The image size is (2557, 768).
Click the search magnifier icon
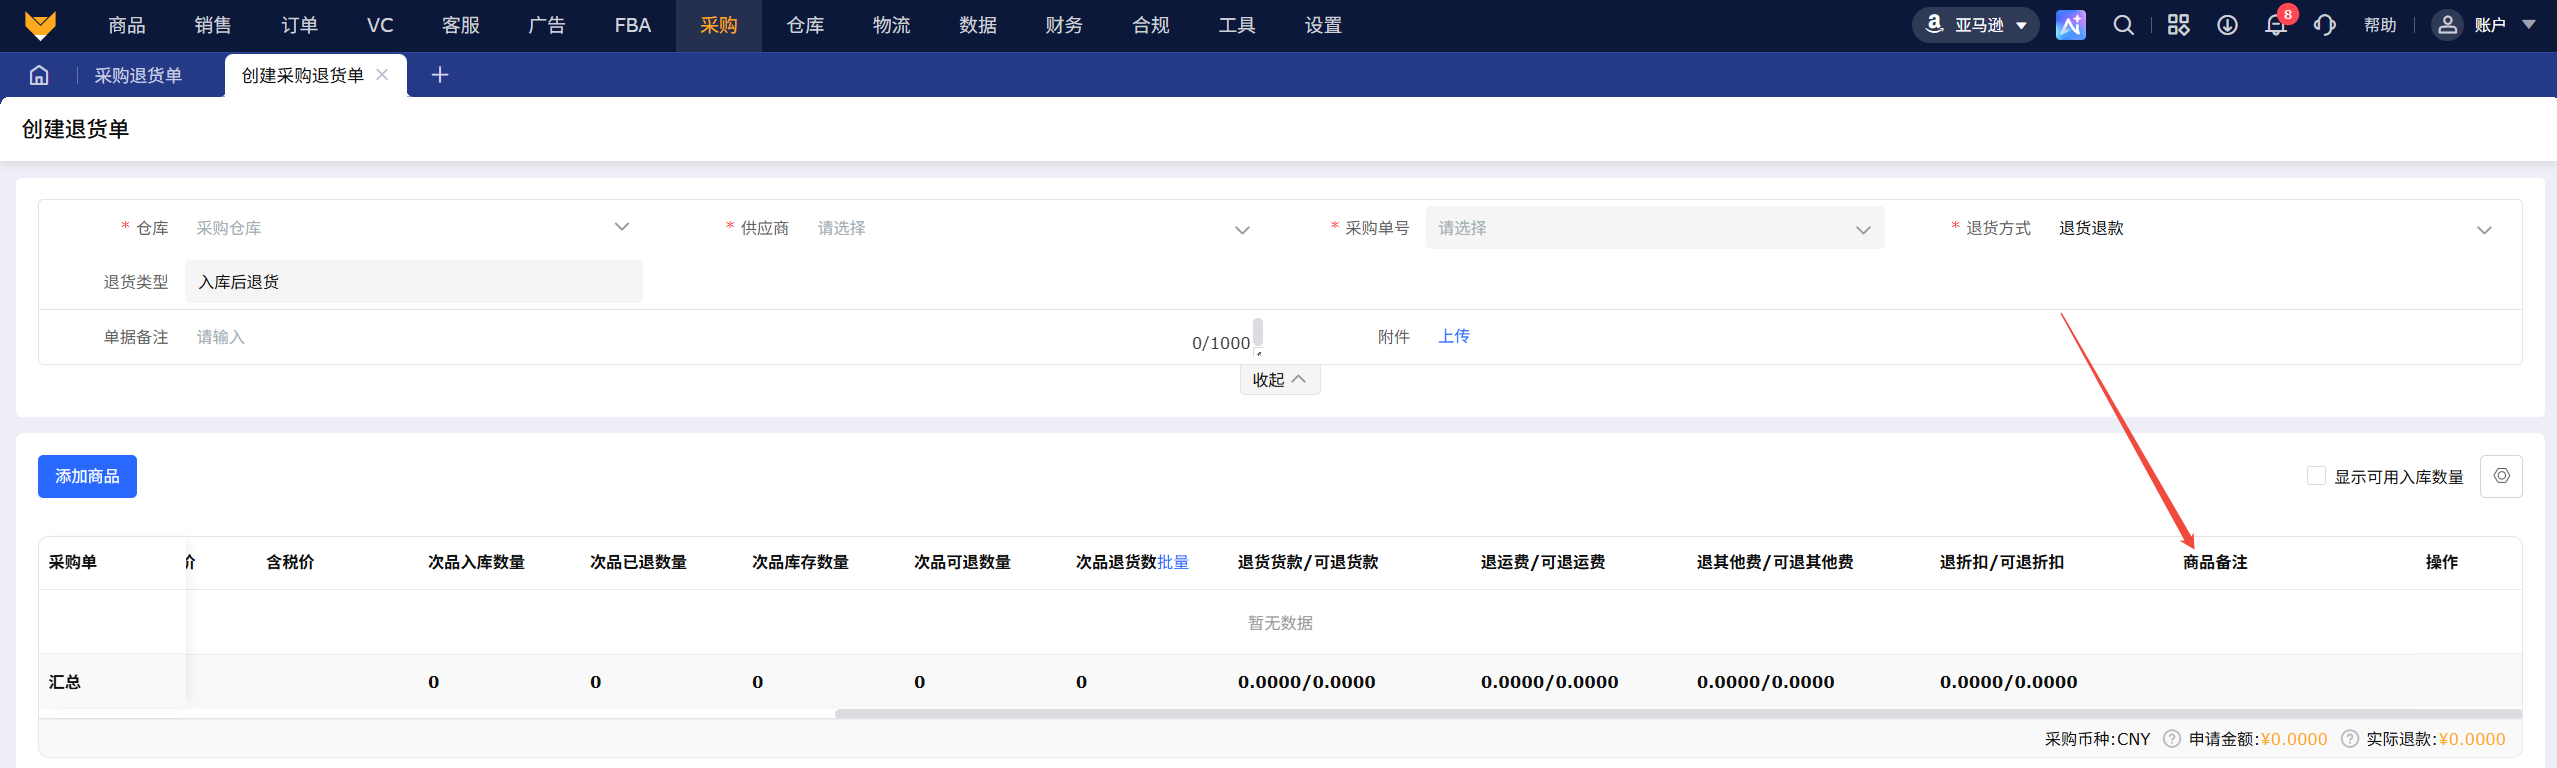[x=2123, y=25]
